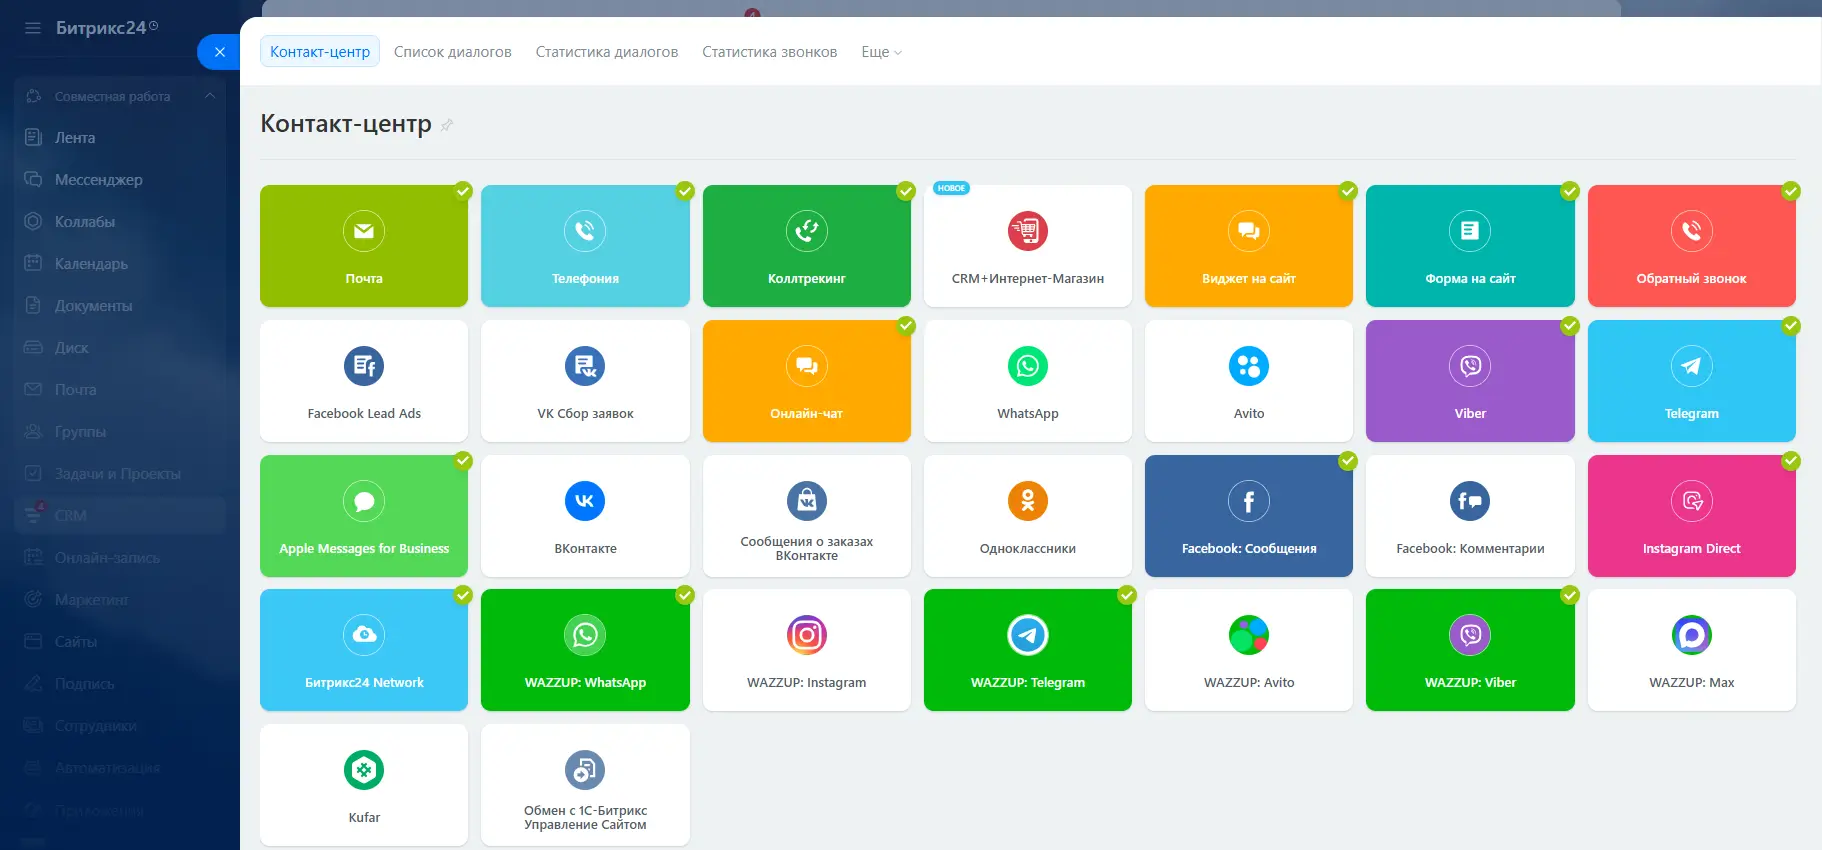Open the Форма на сайт tile

(x=1470, y=246)
